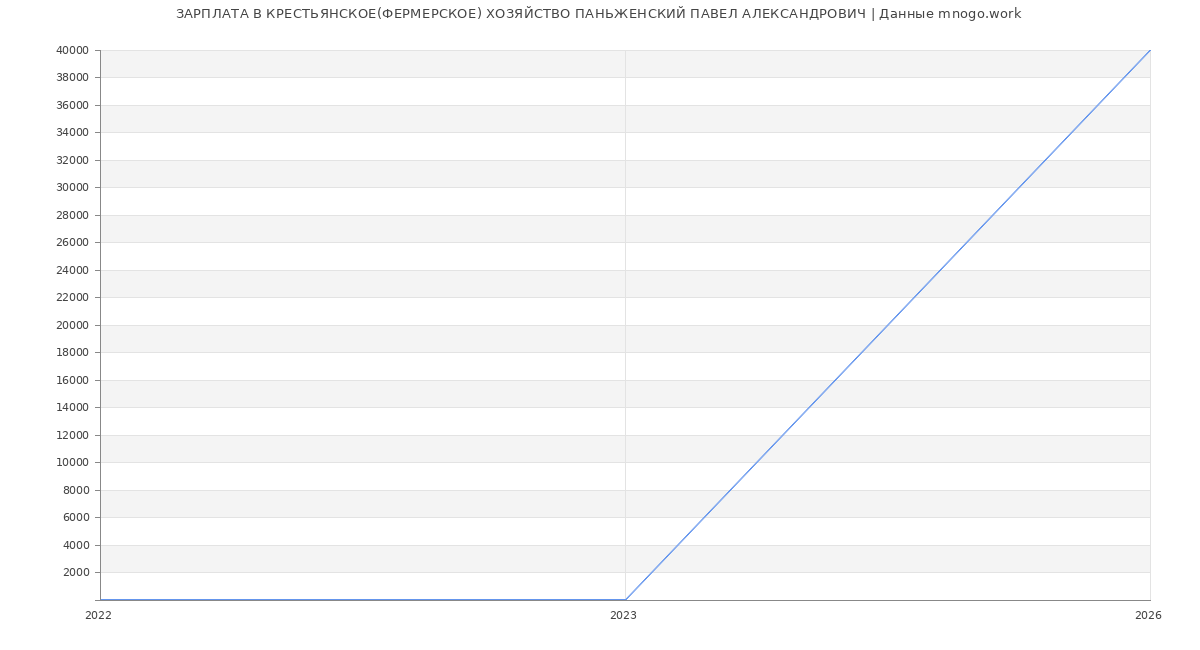
Task: Click the 24000 y-axis label
Action: click(72, 270)
